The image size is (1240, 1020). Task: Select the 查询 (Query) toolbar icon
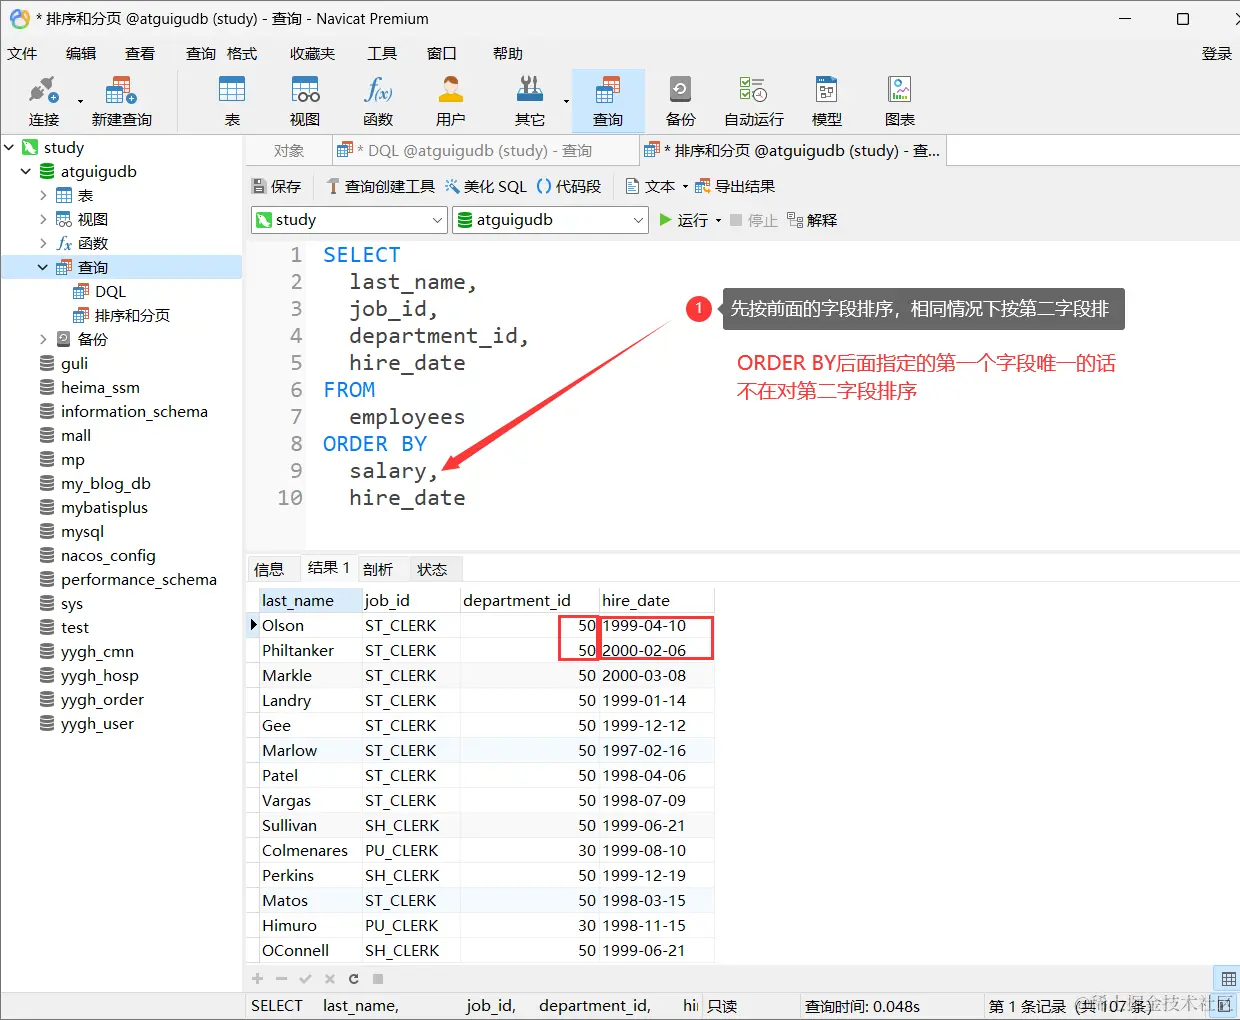click(x=608, y=102)
